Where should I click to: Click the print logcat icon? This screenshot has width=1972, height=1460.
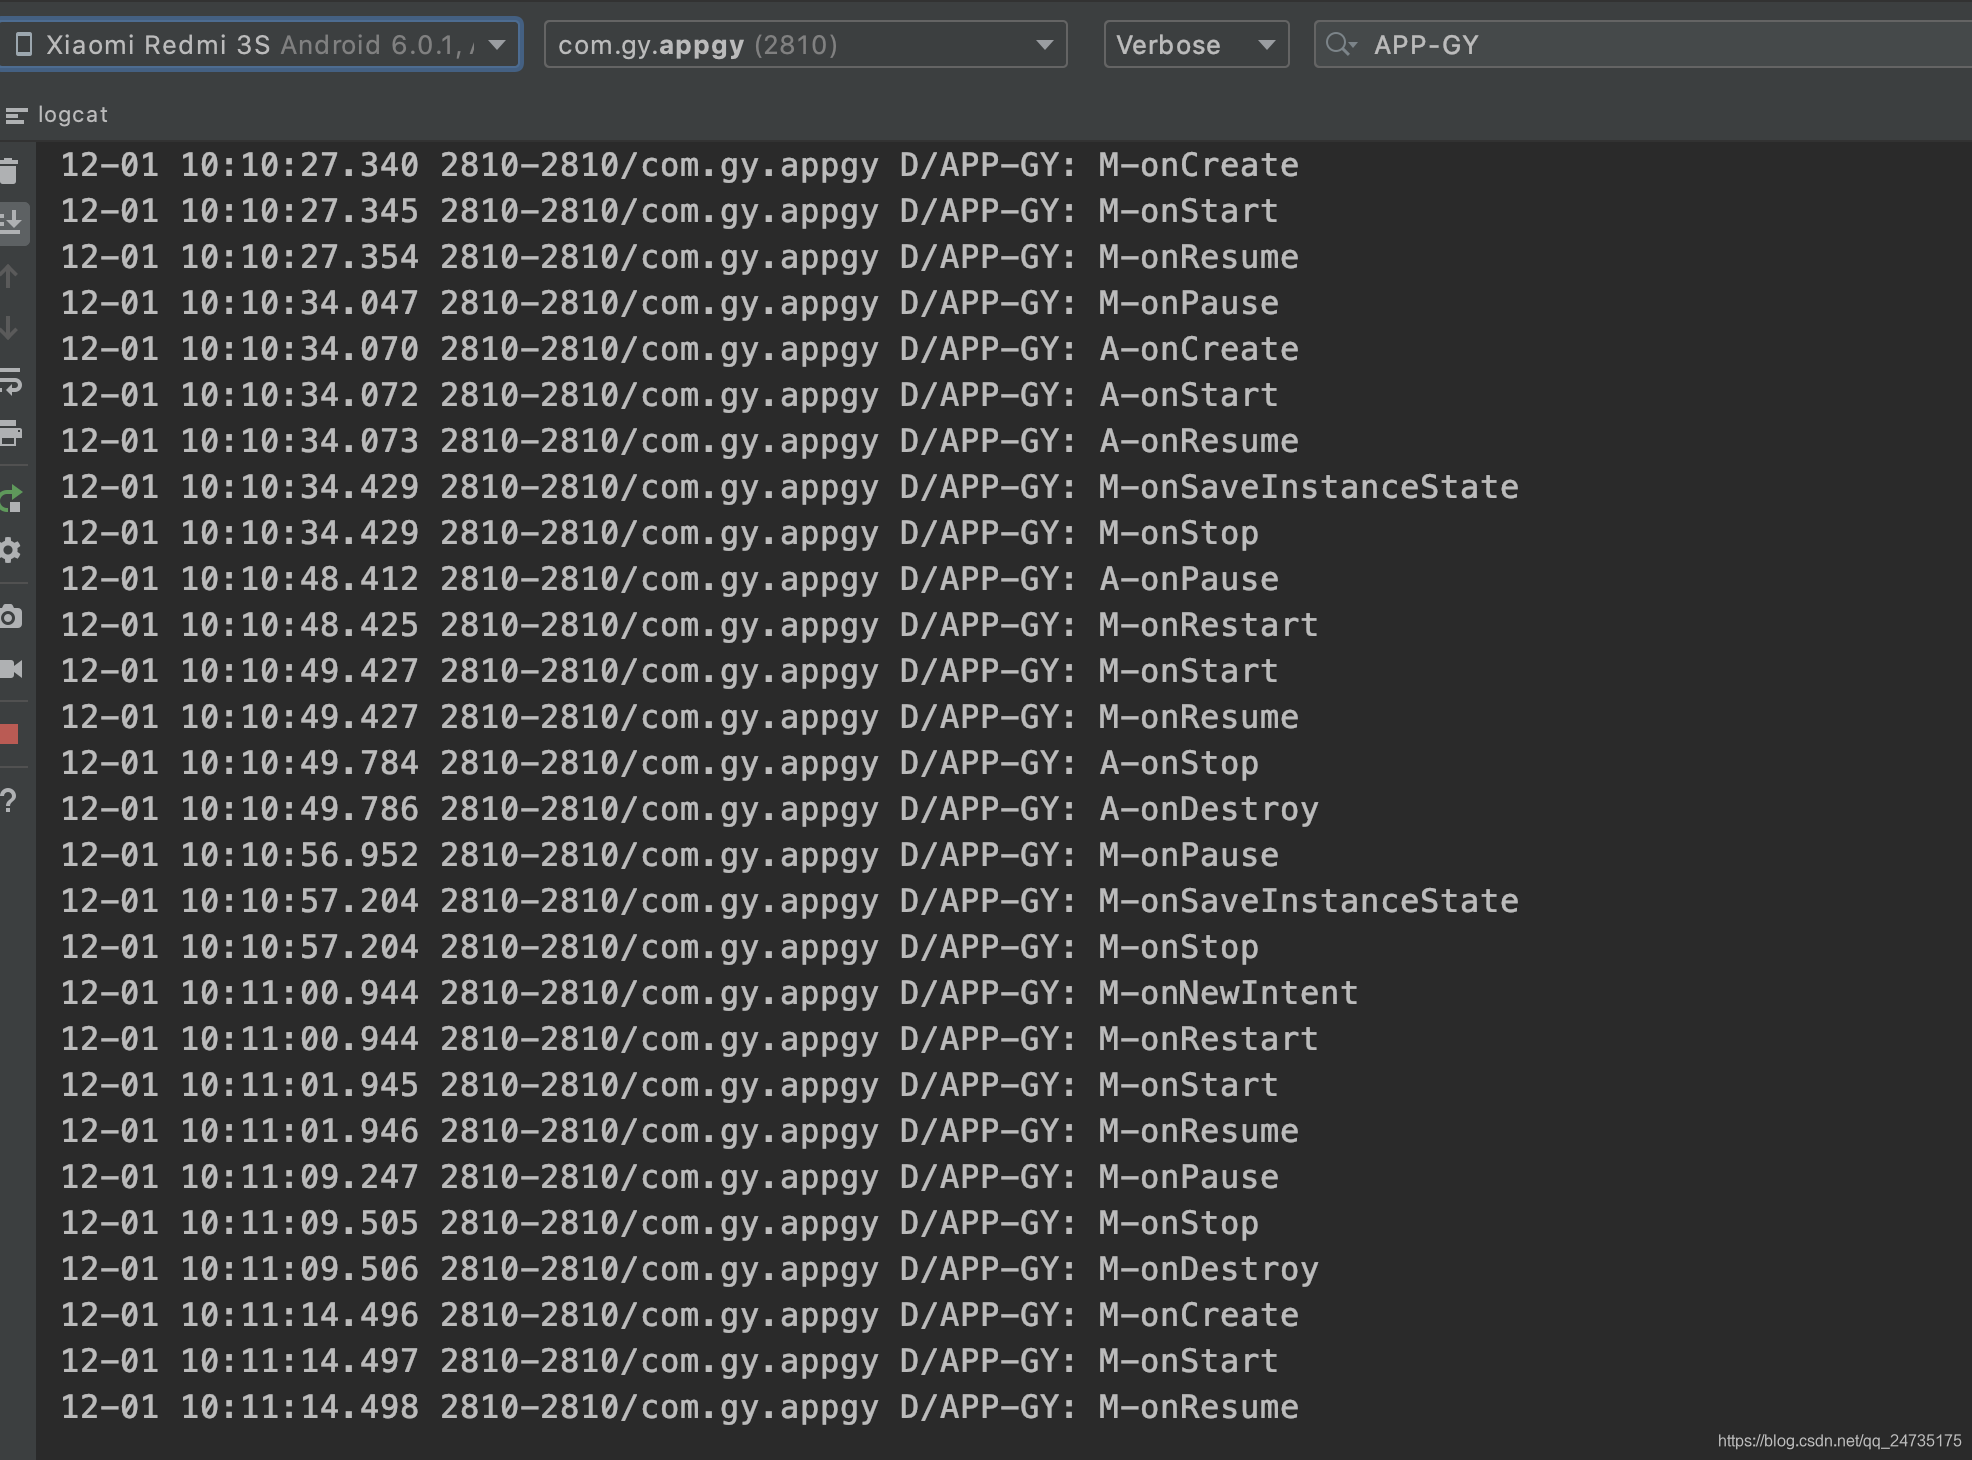pyautogui.click(x=11, y=434)
